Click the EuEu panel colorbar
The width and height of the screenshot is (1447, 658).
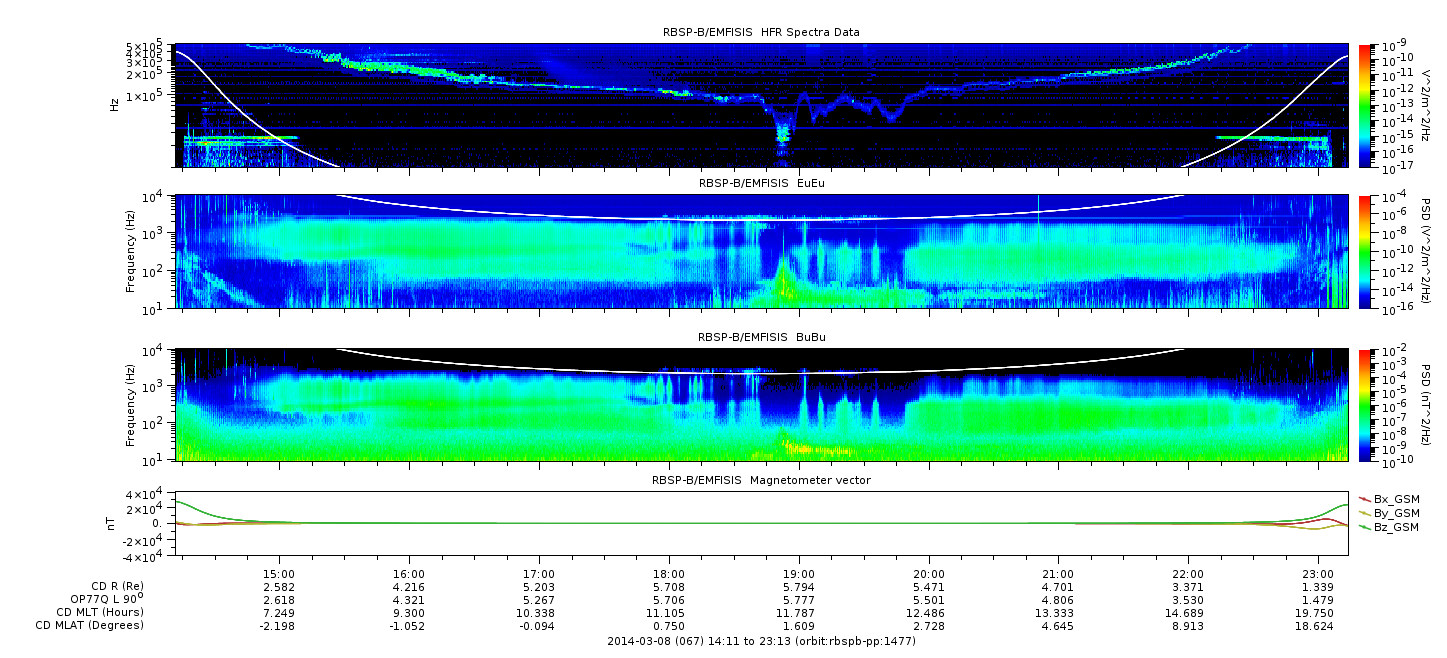1364,252
